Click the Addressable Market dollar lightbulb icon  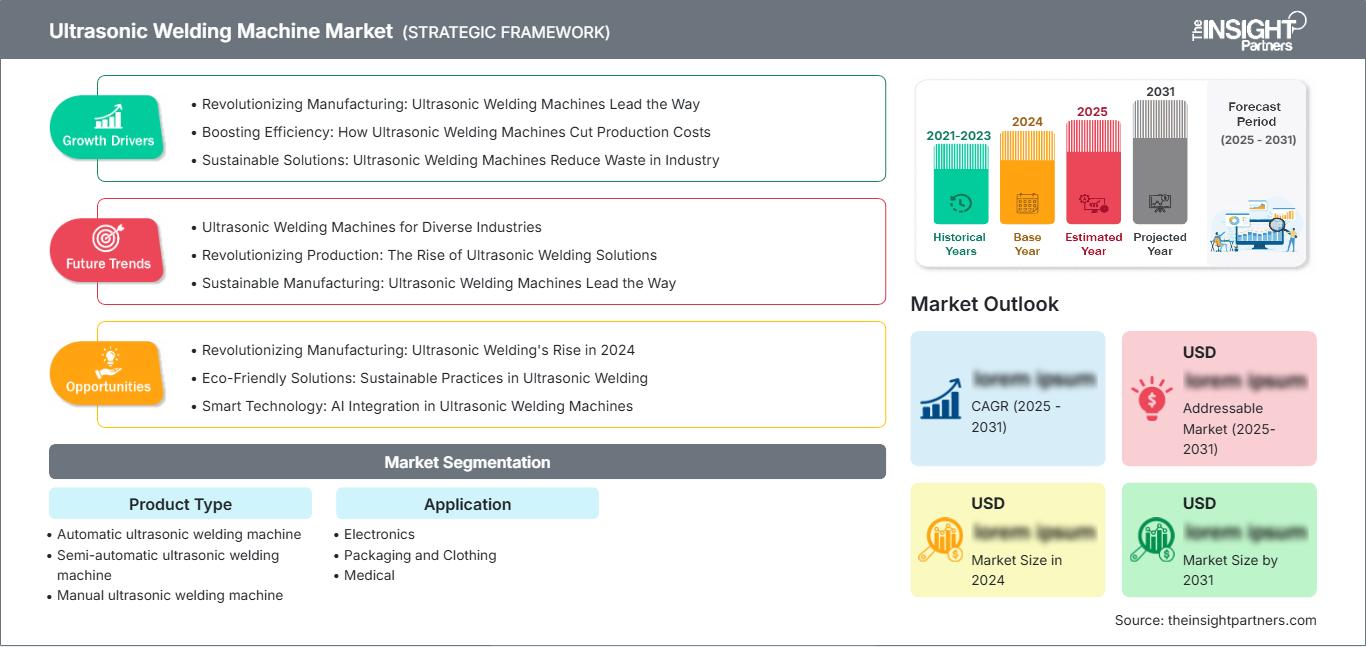(1151, 398)
